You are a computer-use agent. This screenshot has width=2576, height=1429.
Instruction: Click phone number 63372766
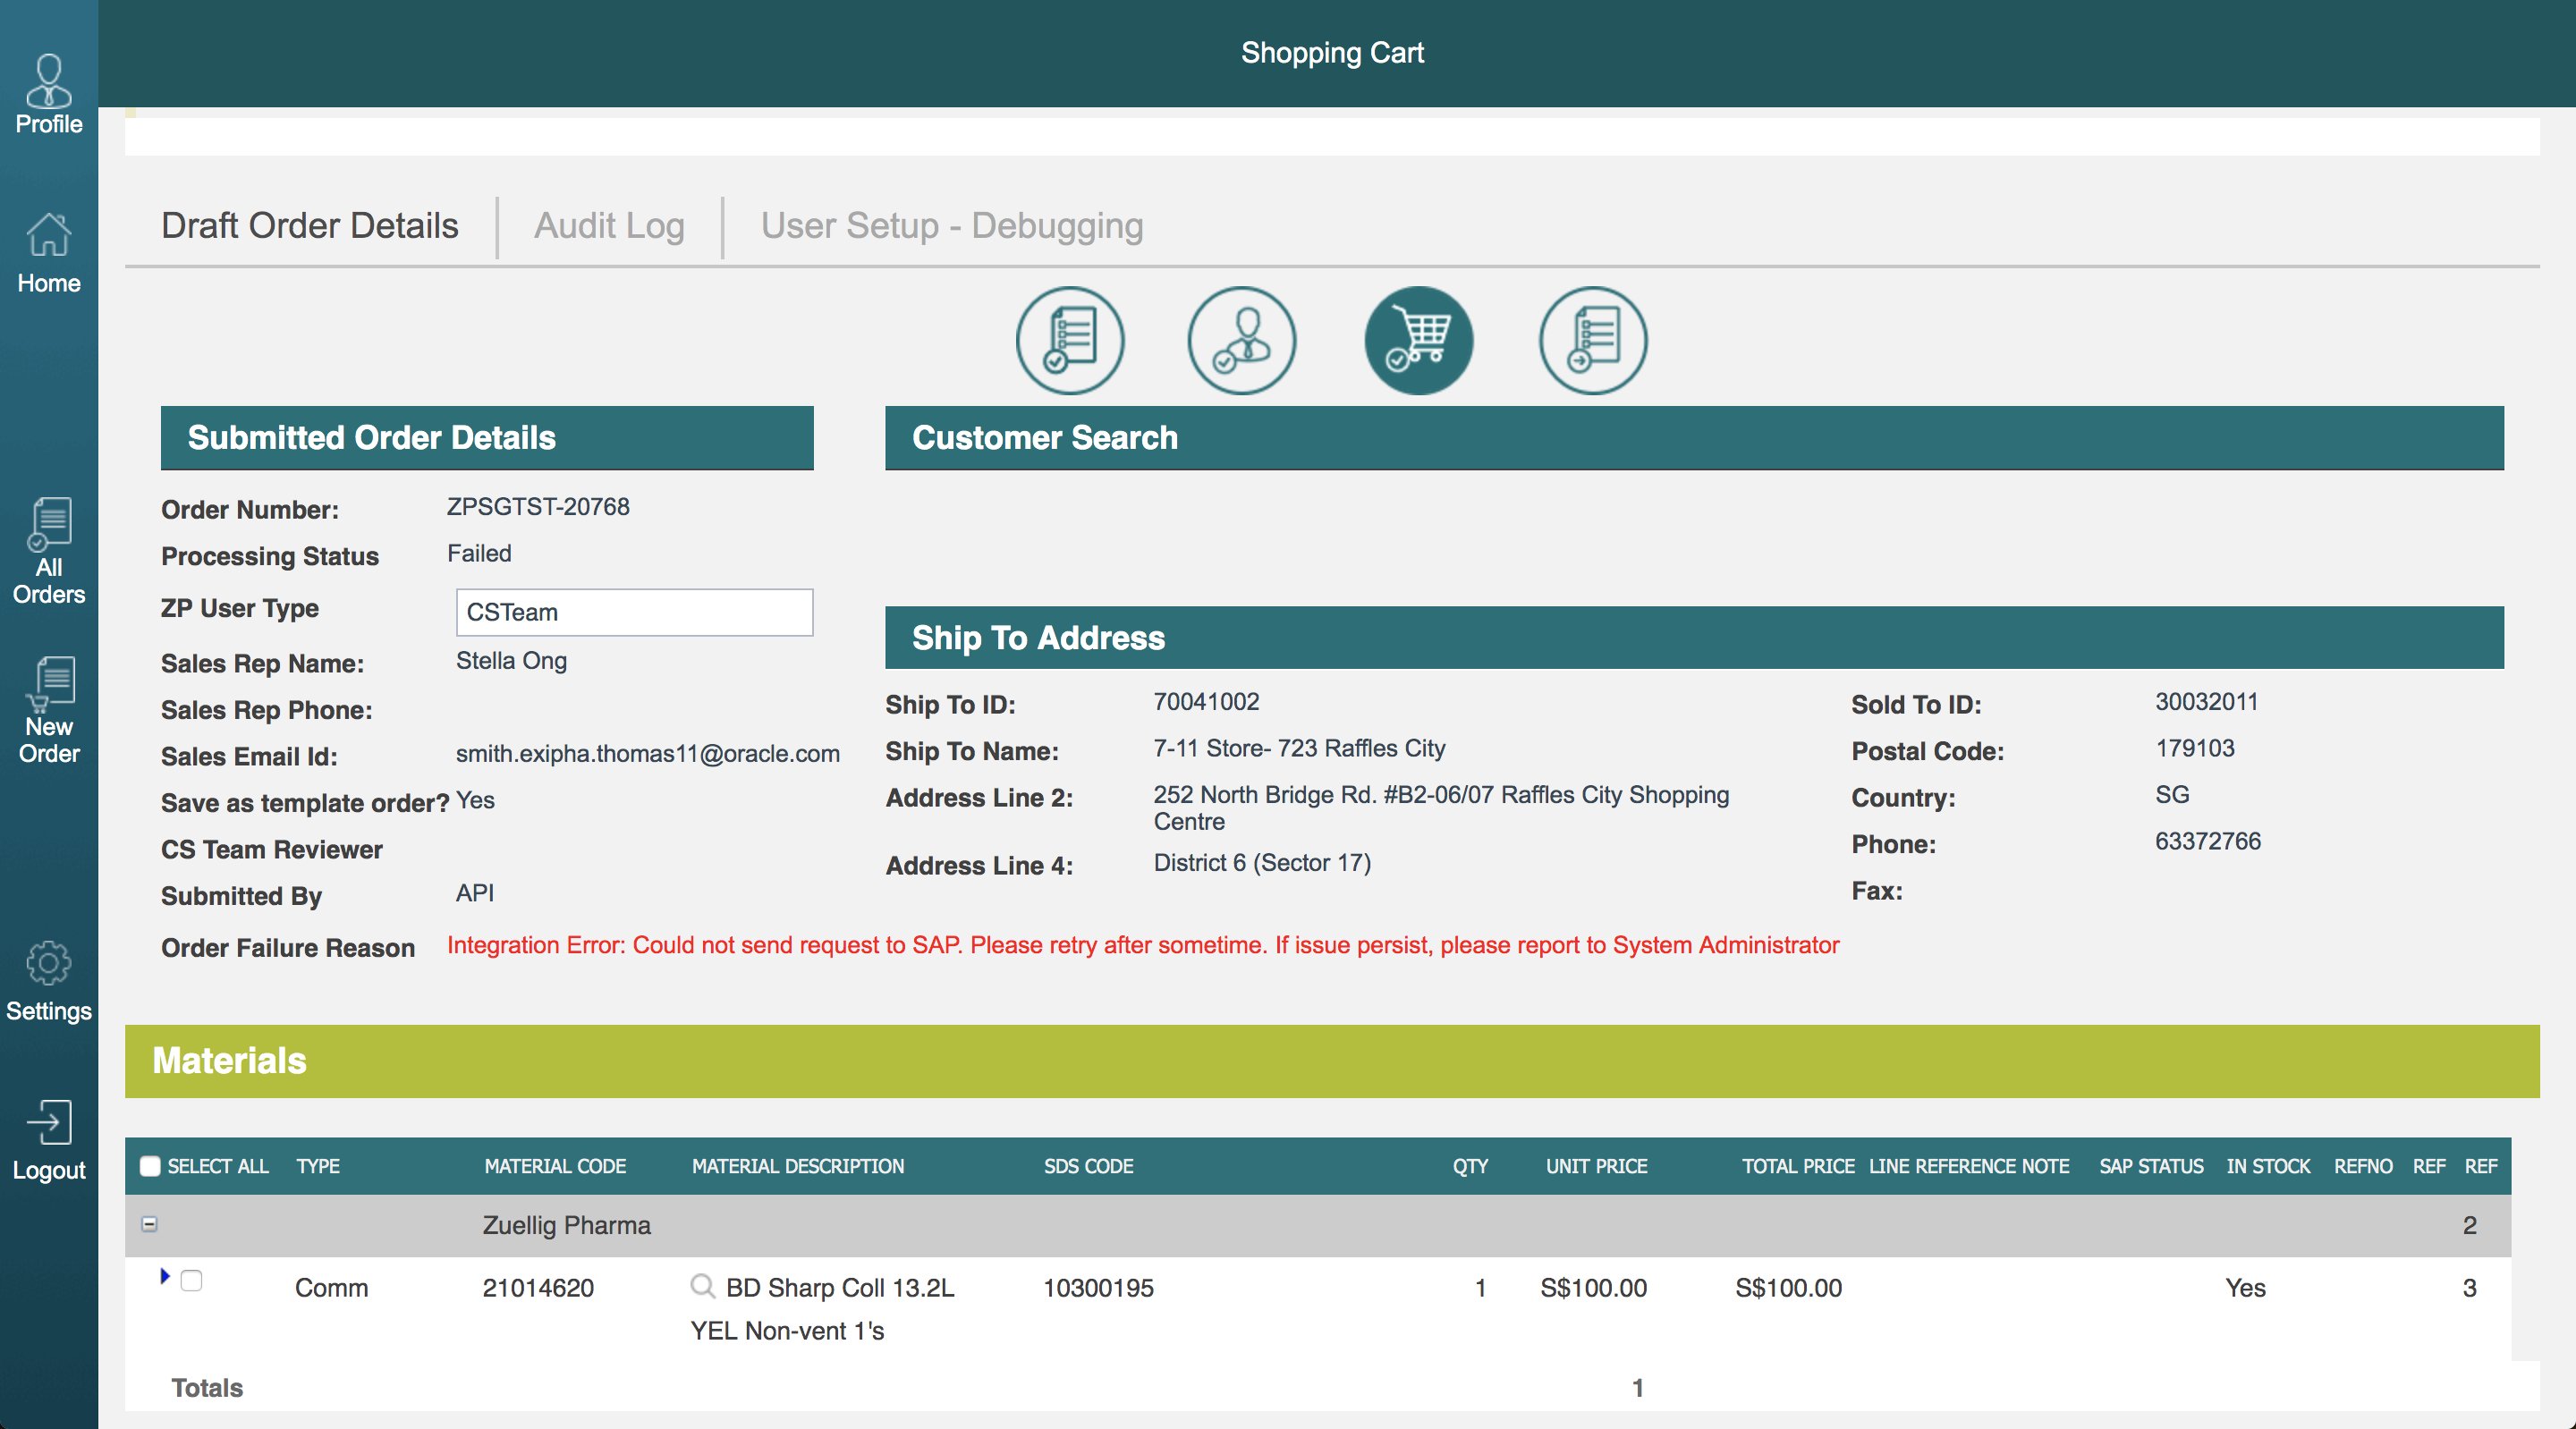click(x=2207, y=841)
